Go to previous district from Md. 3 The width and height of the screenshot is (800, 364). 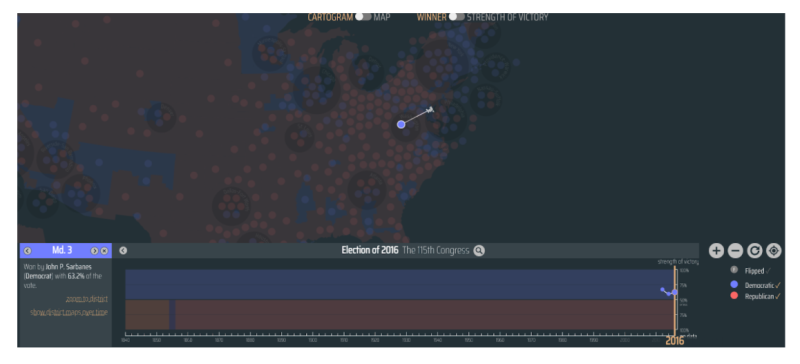point(28,251)
